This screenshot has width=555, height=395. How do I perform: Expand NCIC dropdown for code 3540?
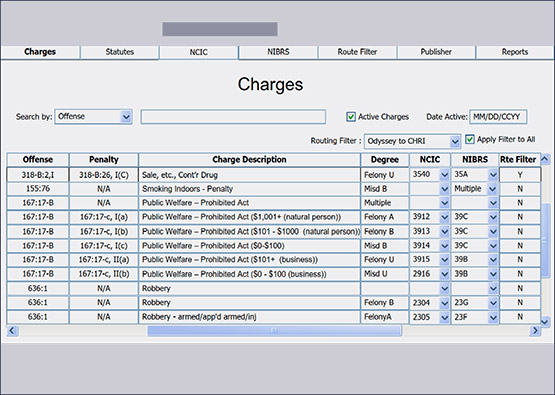click(444, 174)
